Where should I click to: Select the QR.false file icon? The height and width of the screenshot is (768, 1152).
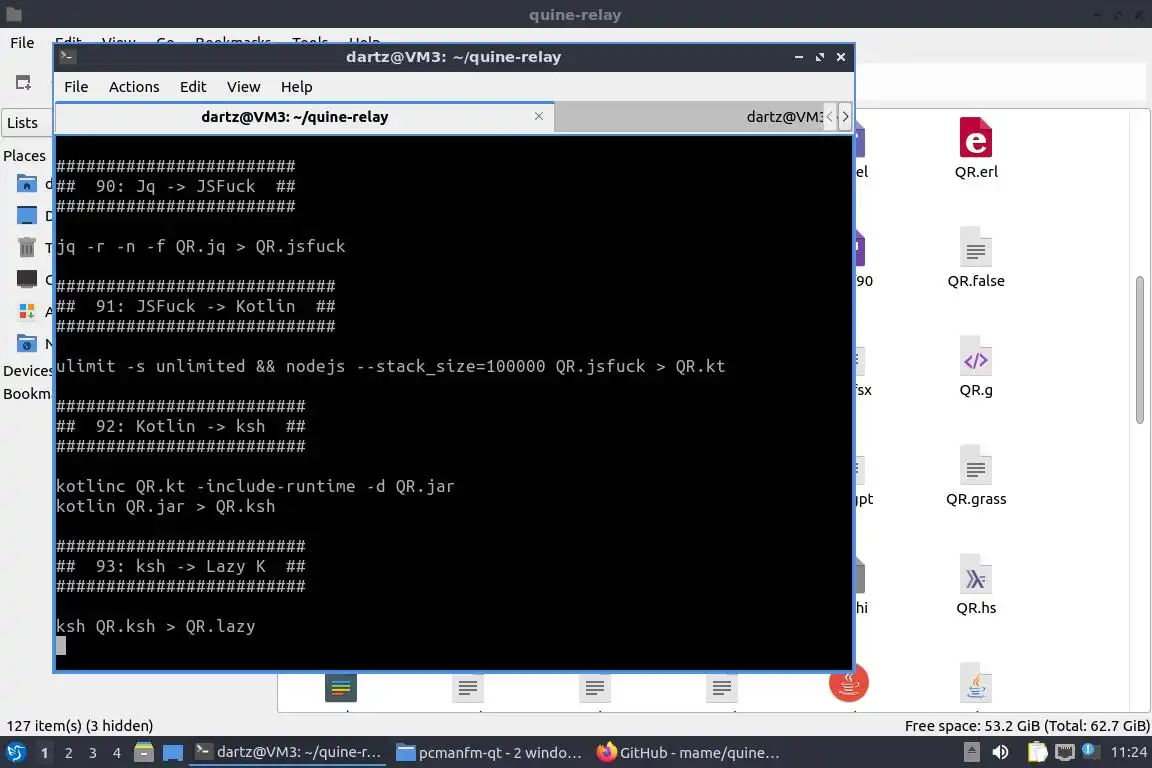pyautogui.click(x=976, y=246)
